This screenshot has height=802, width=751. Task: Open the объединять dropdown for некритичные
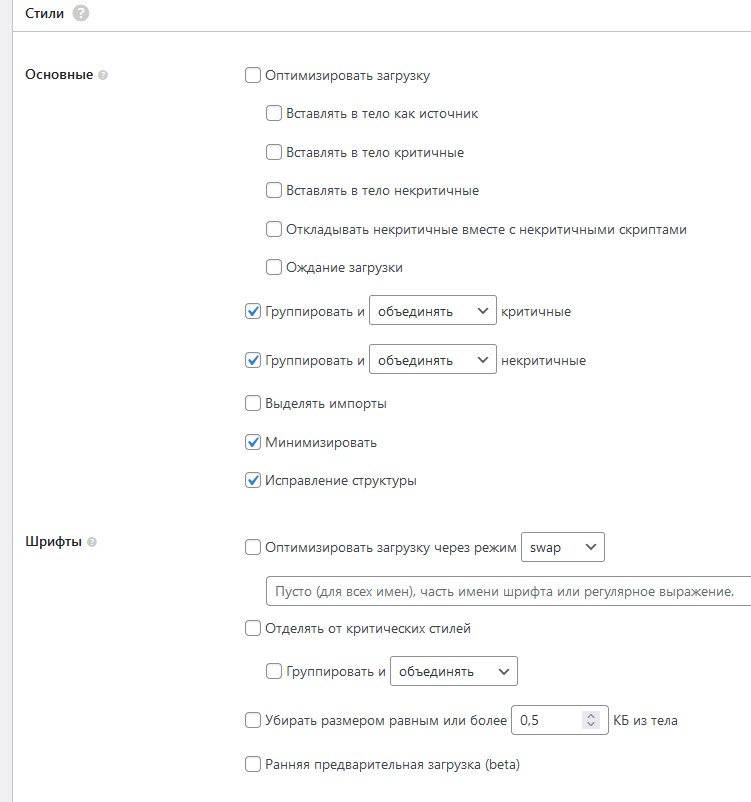coord(432,360)
